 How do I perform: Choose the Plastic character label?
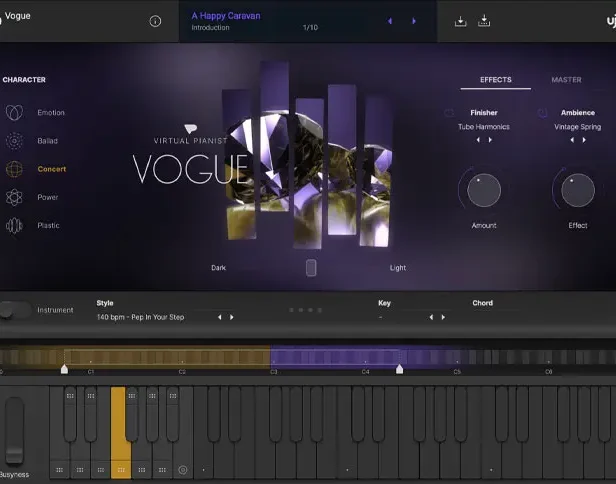48,226
